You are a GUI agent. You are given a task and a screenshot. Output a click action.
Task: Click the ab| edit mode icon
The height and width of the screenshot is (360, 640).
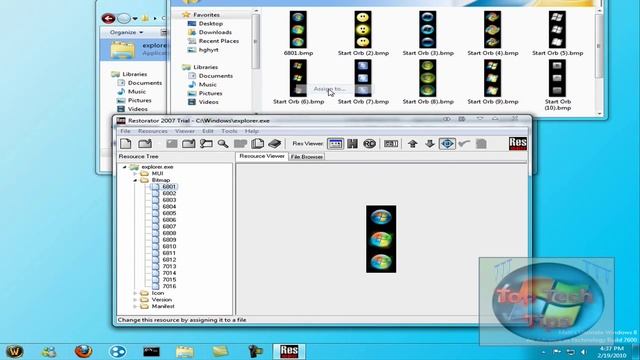coord(391,144)
